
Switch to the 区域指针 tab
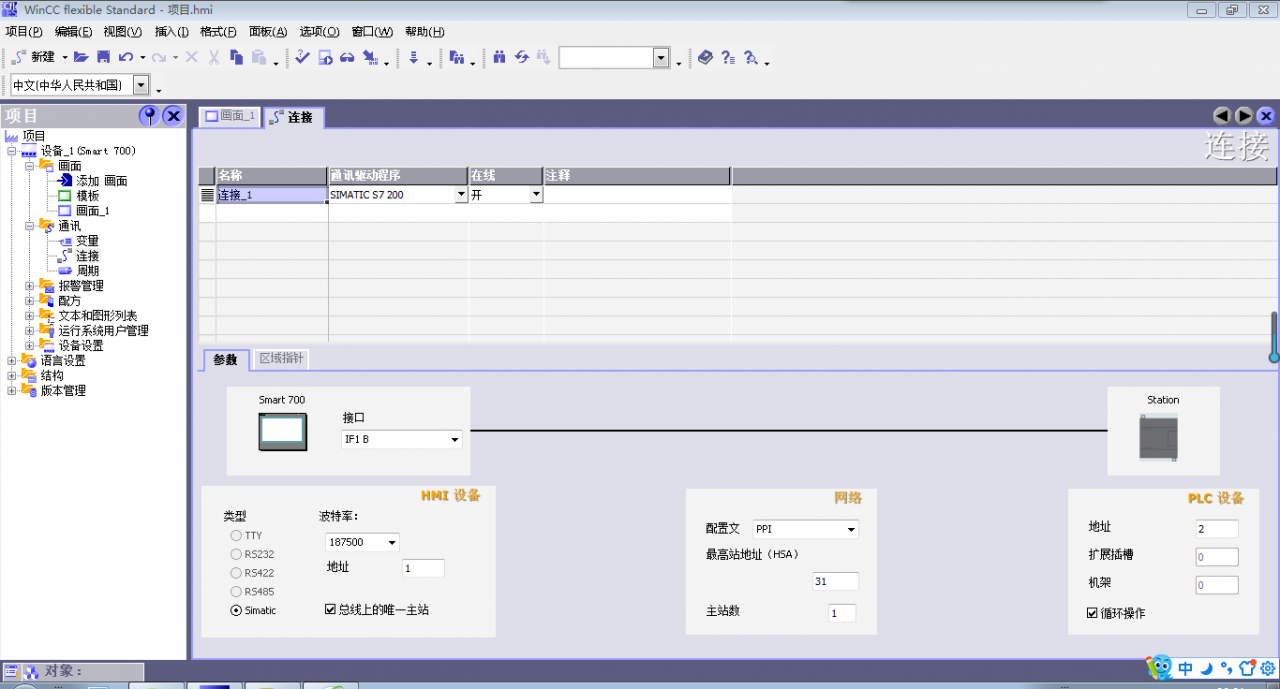click(x=281, y=358)
